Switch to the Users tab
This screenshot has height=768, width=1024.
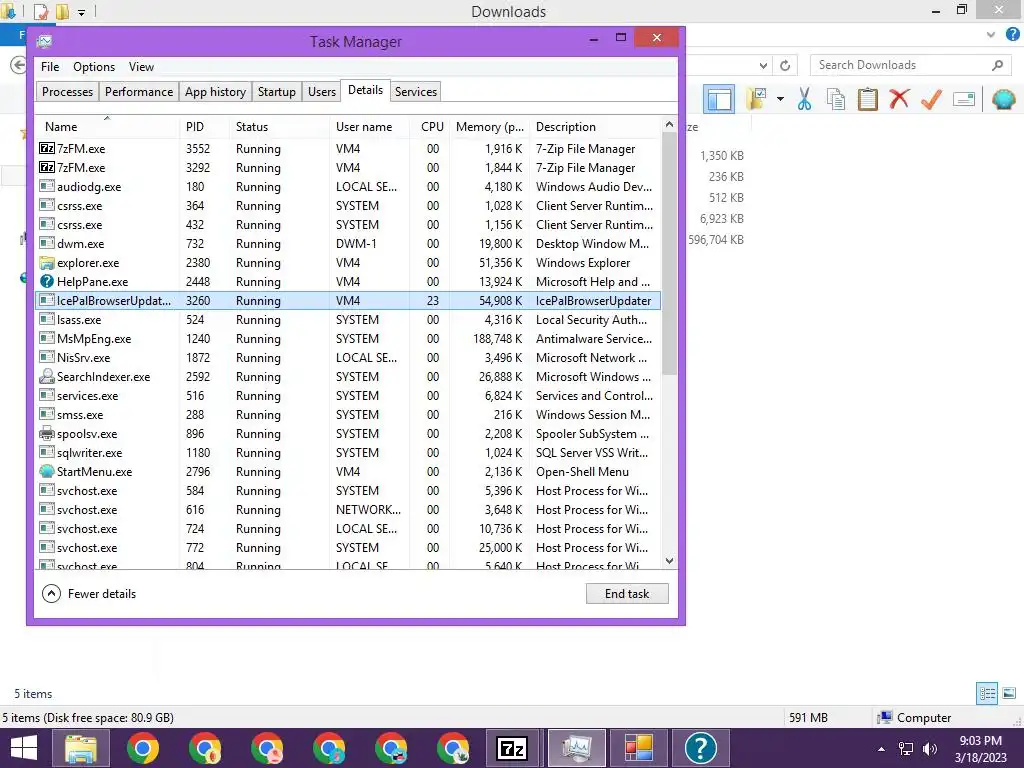click(321, 92)
